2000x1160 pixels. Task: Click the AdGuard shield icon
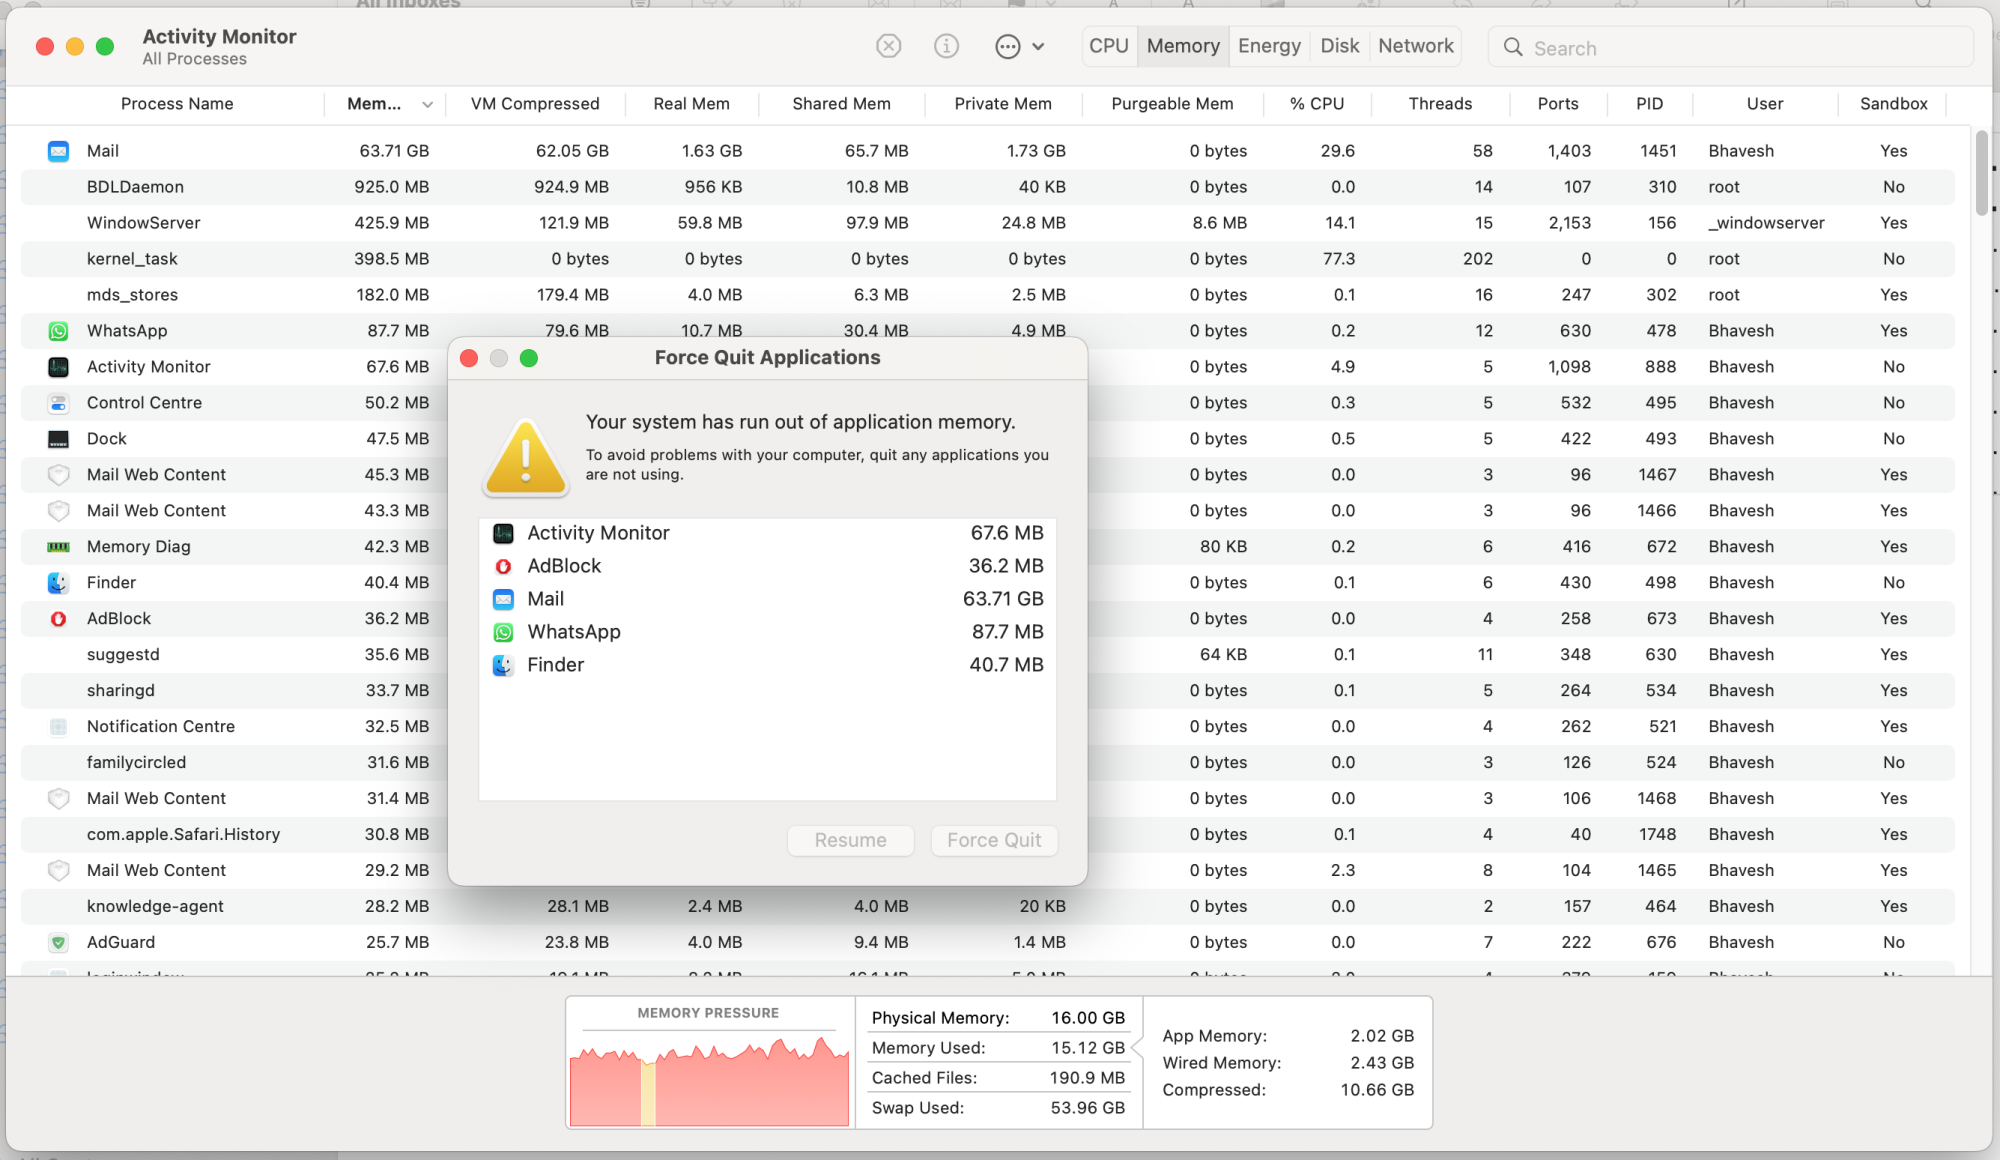[58, 942]
